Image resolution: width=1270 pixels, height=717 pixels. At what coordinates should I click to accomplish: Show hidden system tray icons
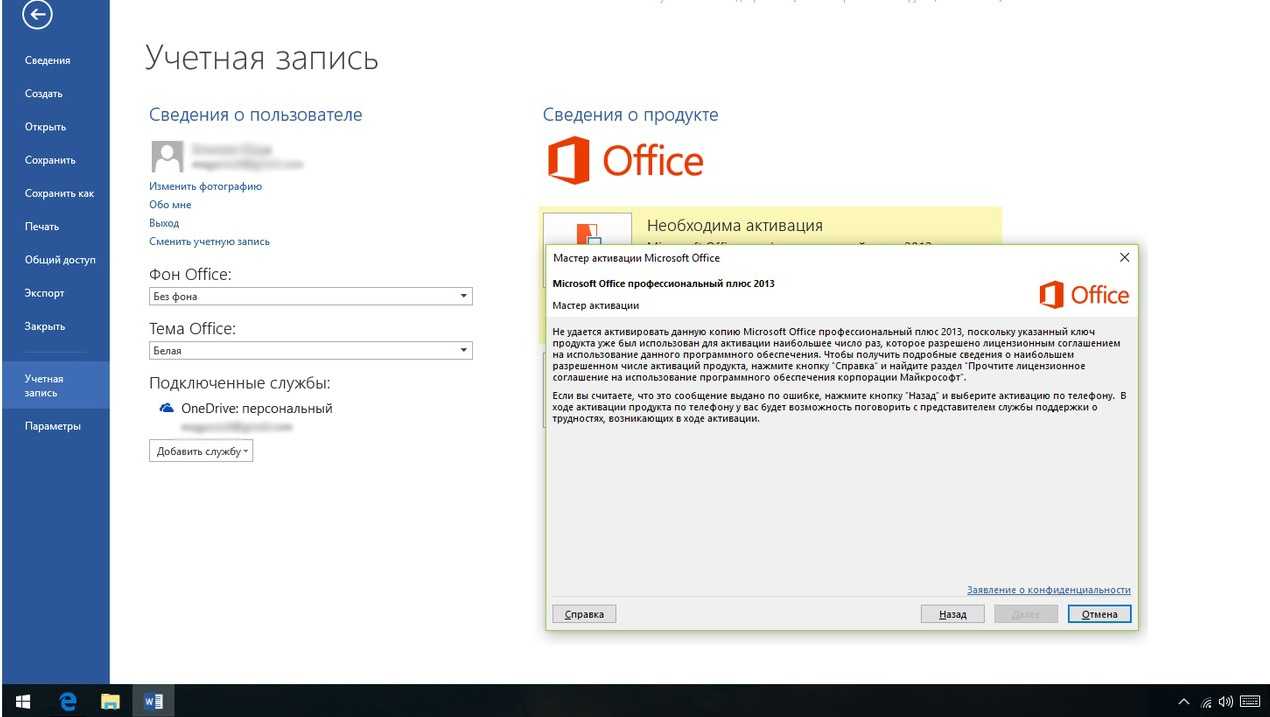pos(1184,702)
